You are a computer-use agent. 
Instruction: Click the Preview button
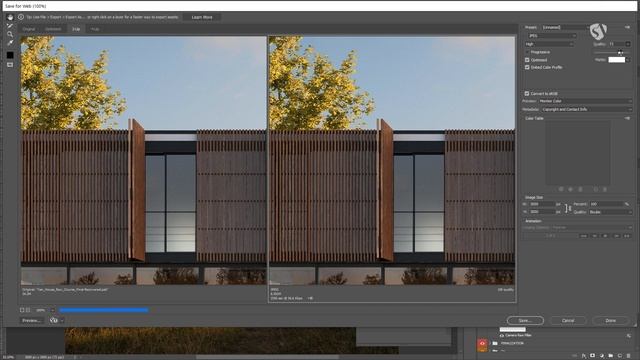point(31,320)
